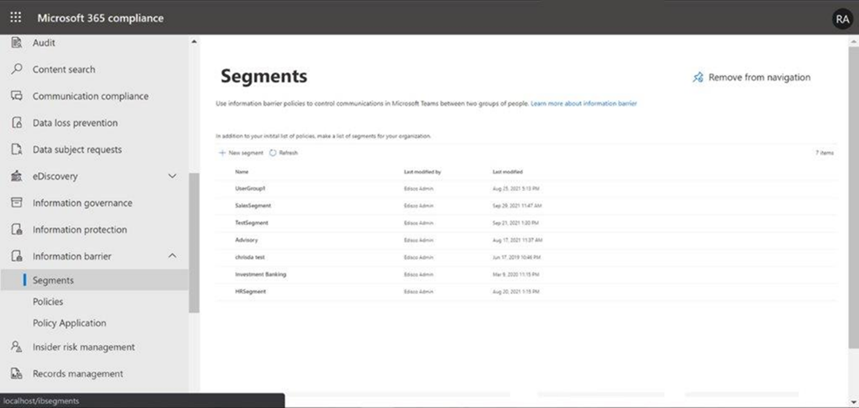The height and width of the screenshot is (408, 859).
Task: Select Segments under Information barrier
Action: point(94,280)
